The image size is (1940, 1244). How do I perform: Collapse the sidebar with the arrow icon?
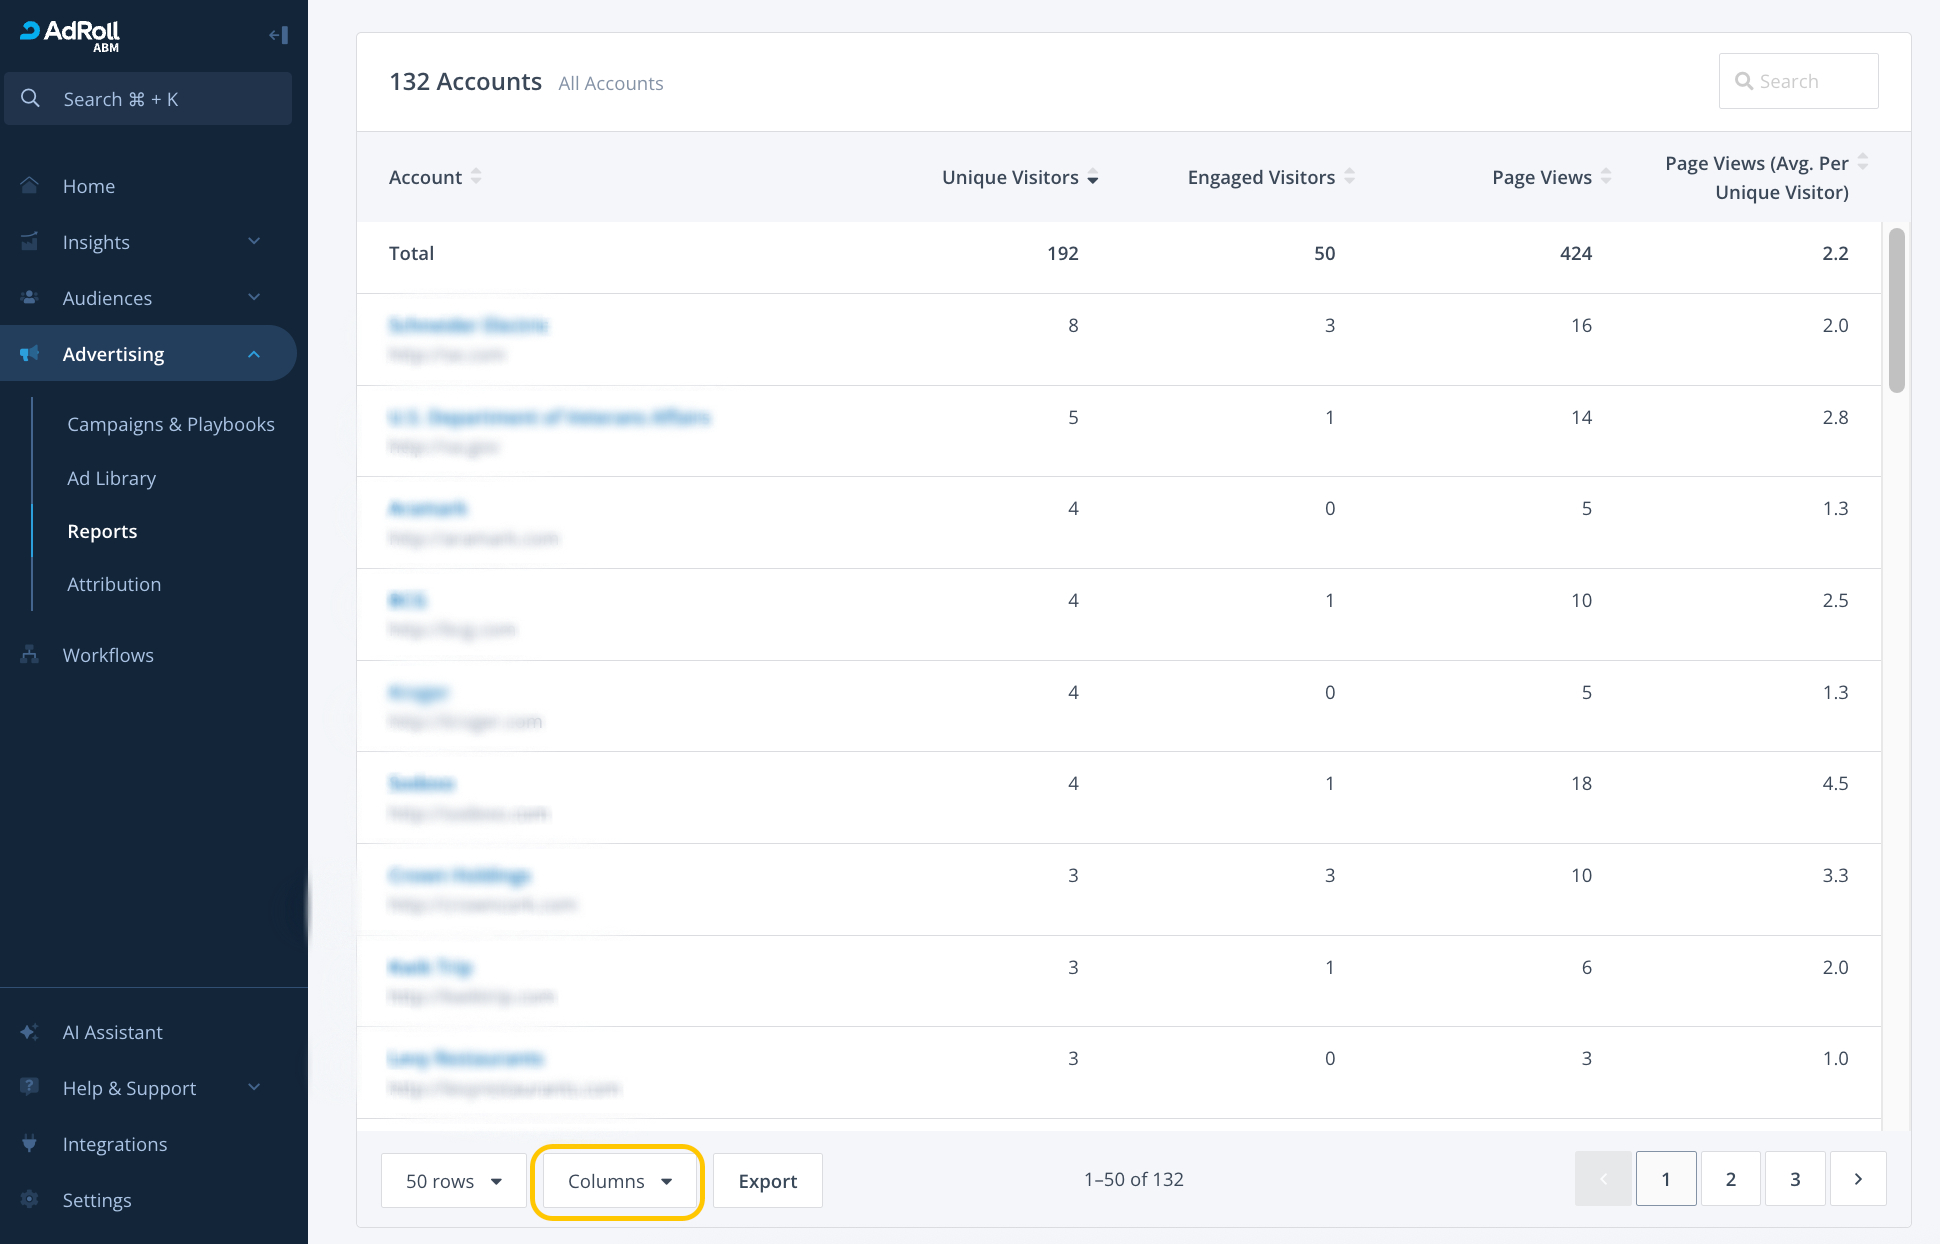tap(278, 35)
